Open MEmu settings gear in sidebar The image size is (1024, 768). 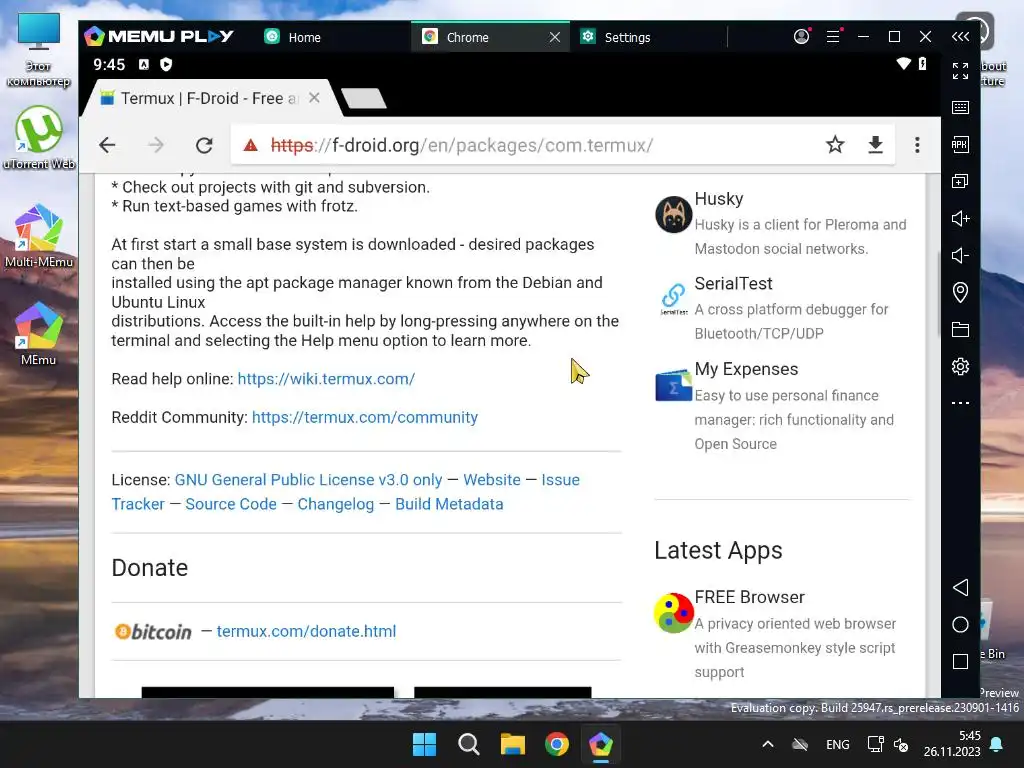coord(960,366)
